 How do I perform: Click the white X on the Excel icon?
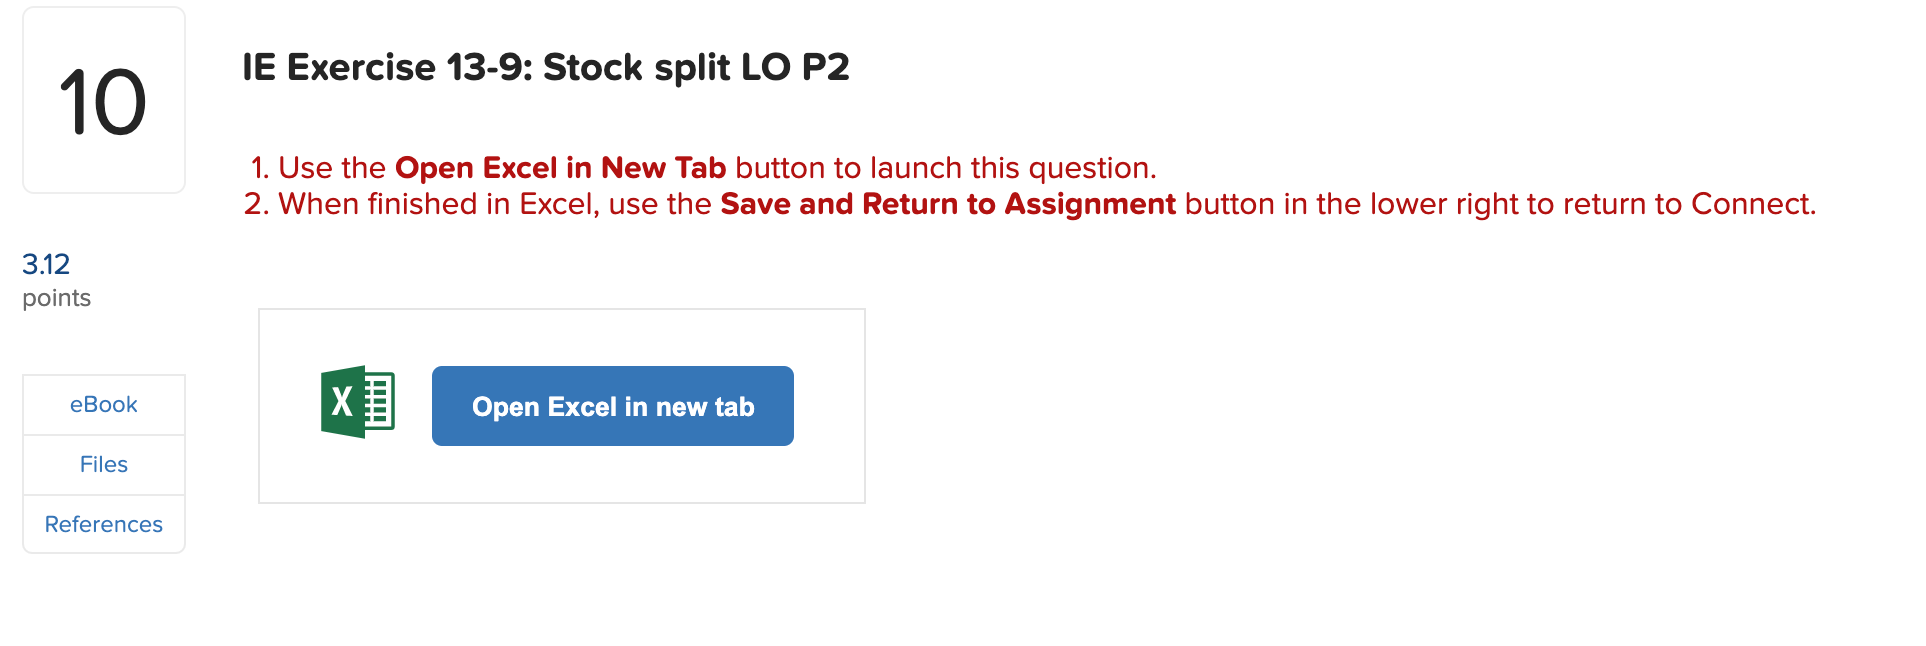[341, 400]
